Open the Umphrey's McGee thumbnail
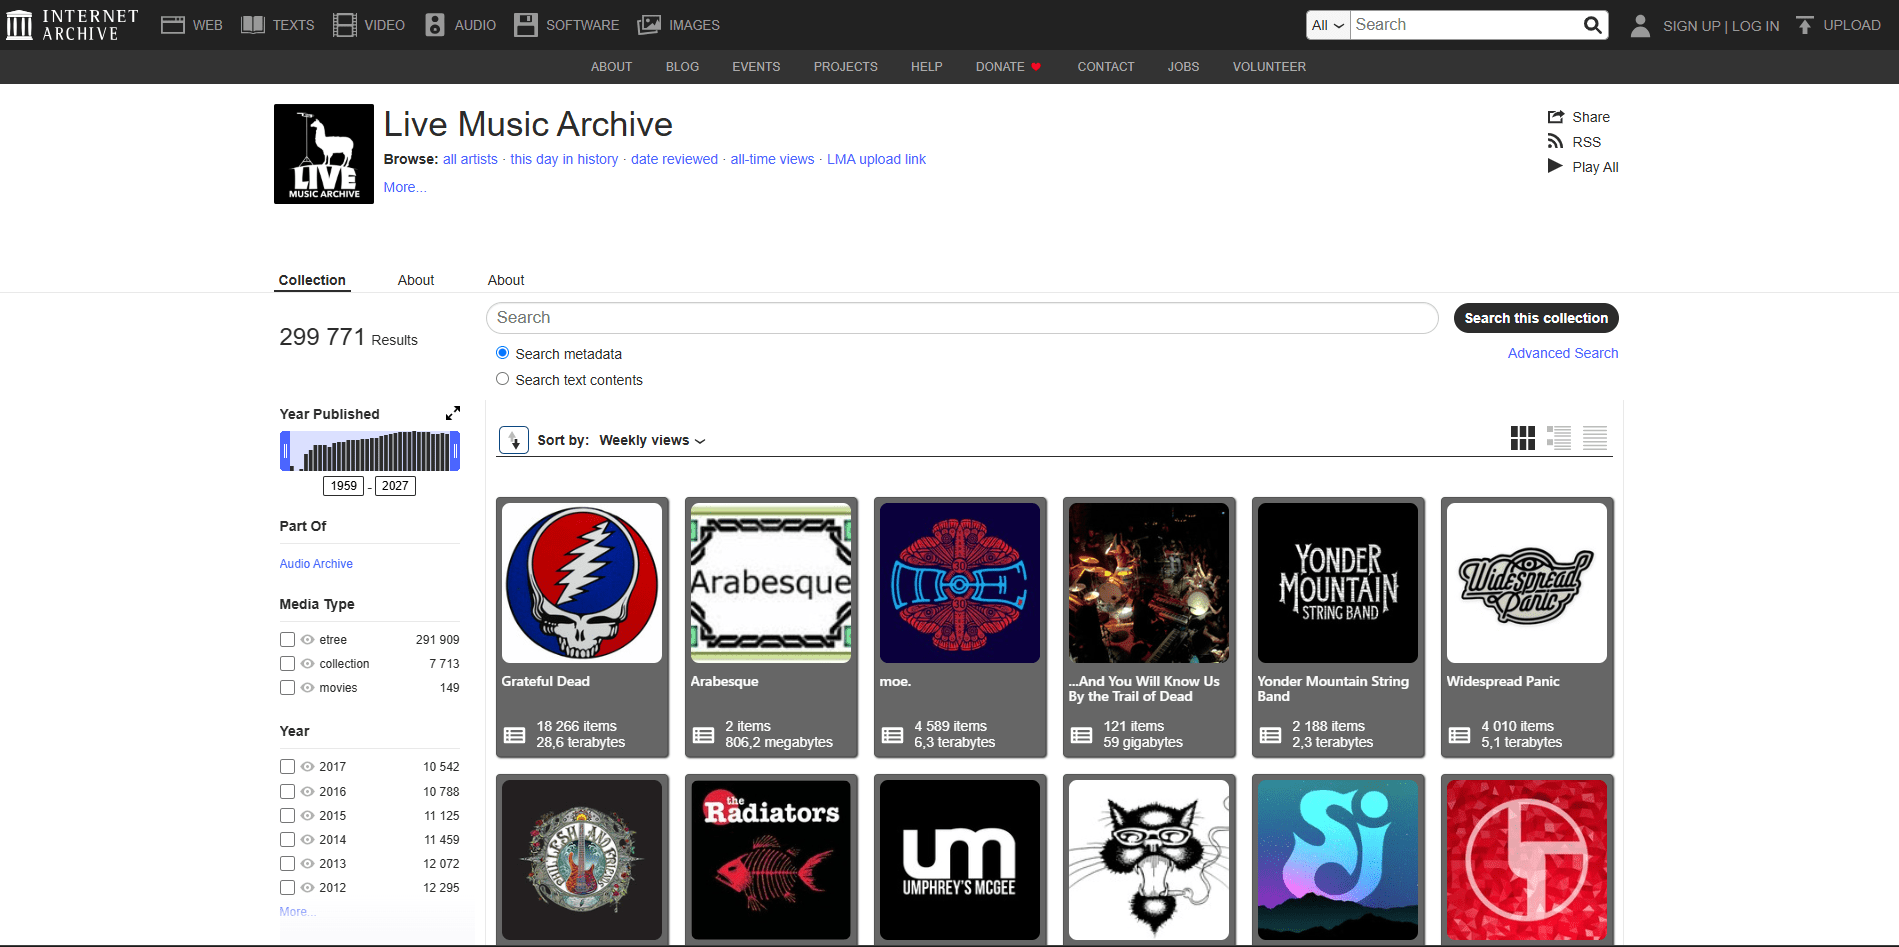Image resolution: width=1899 pixels, height=947 pixels. (x=960, y=860)
